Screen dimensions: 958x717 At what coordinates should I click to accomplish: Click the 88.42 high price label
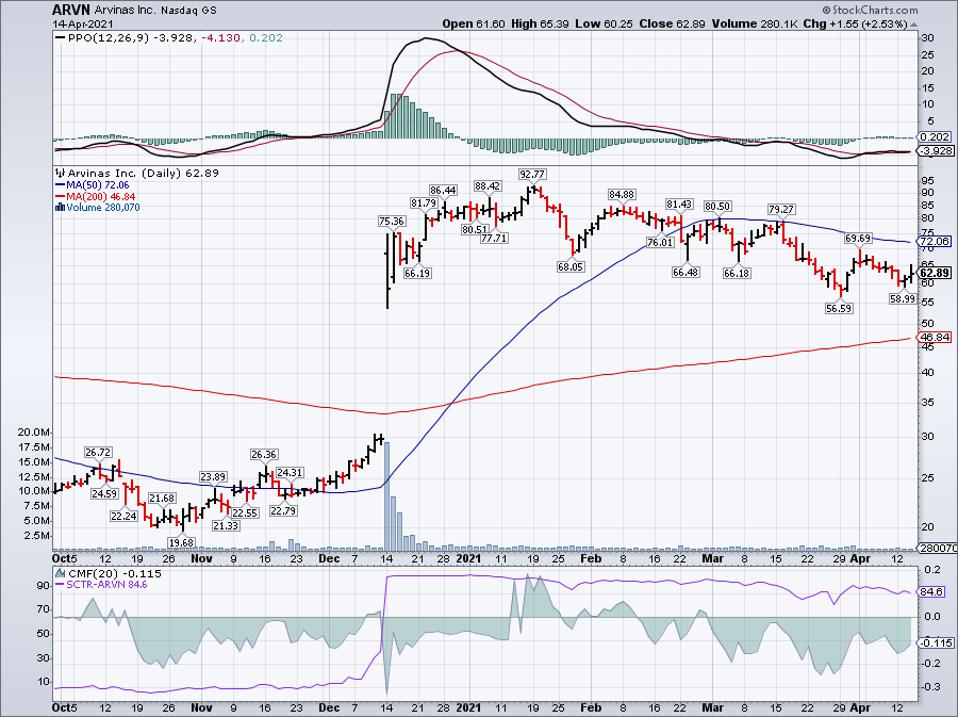tap(488, 185)
